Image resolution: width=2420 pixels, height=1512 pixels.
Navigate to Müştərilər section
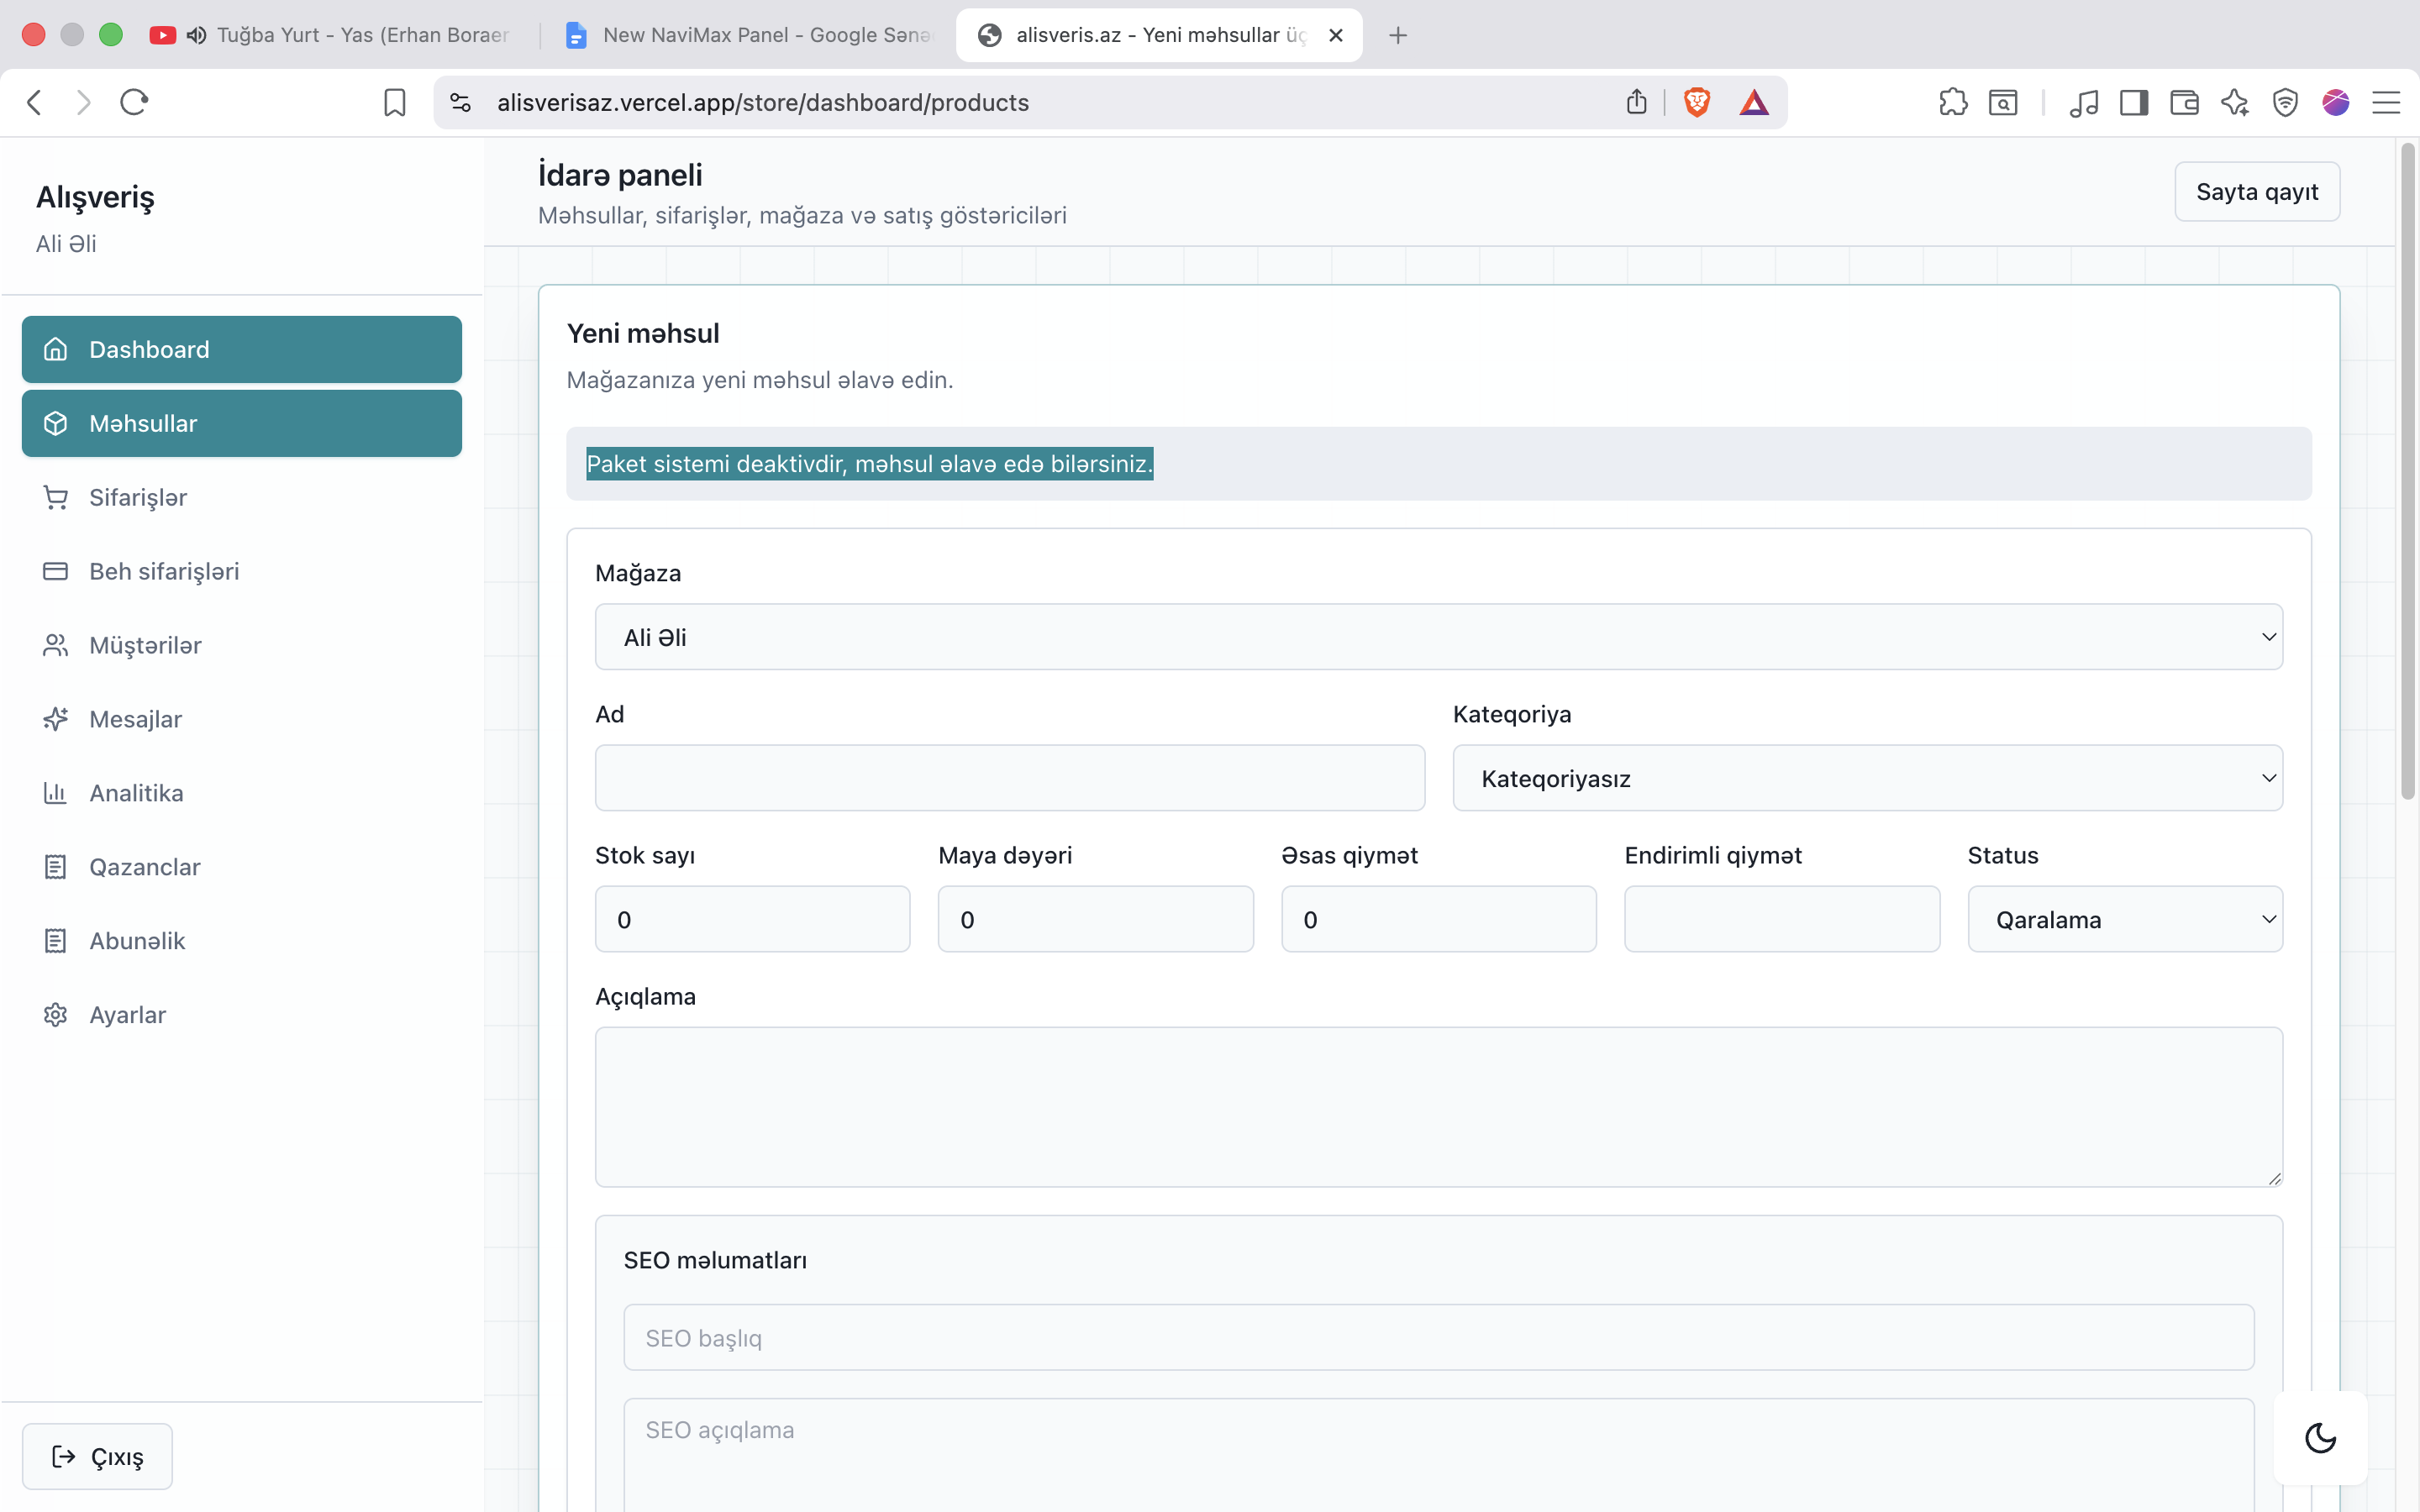[242, 645]
